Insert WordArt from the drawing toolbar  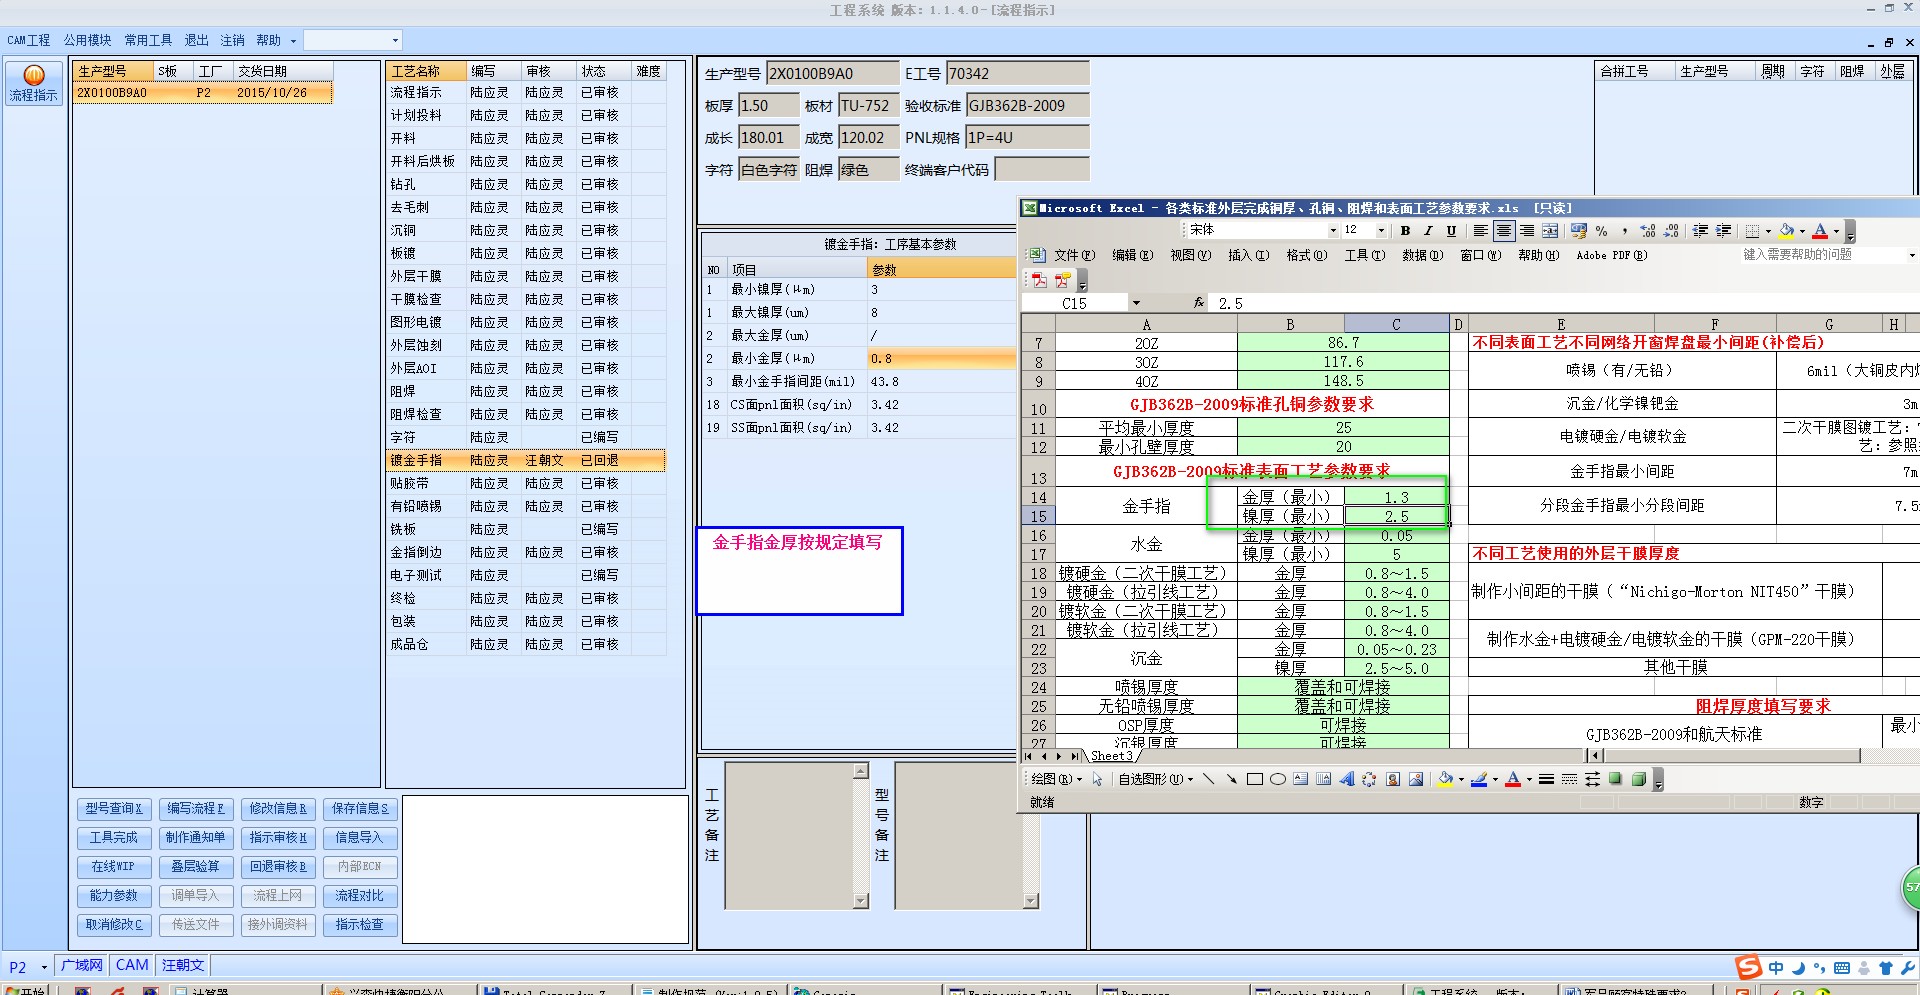point(1346,780)
